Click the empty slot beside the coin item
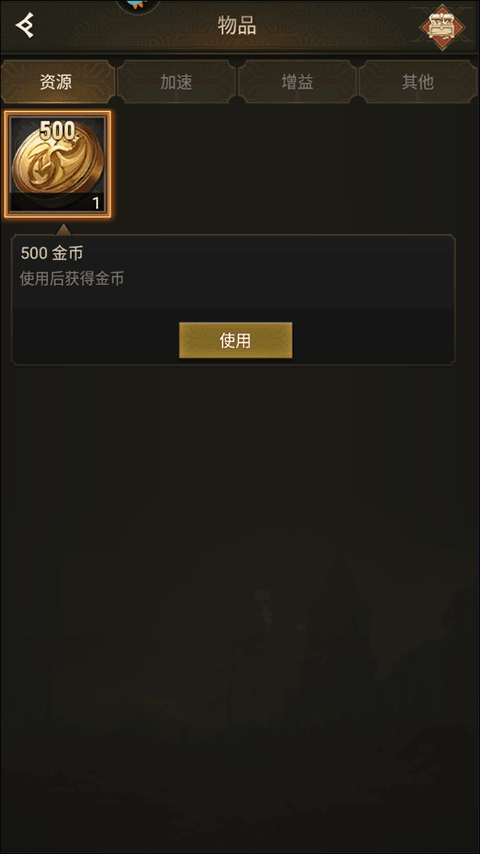 (x=177, y=164)
